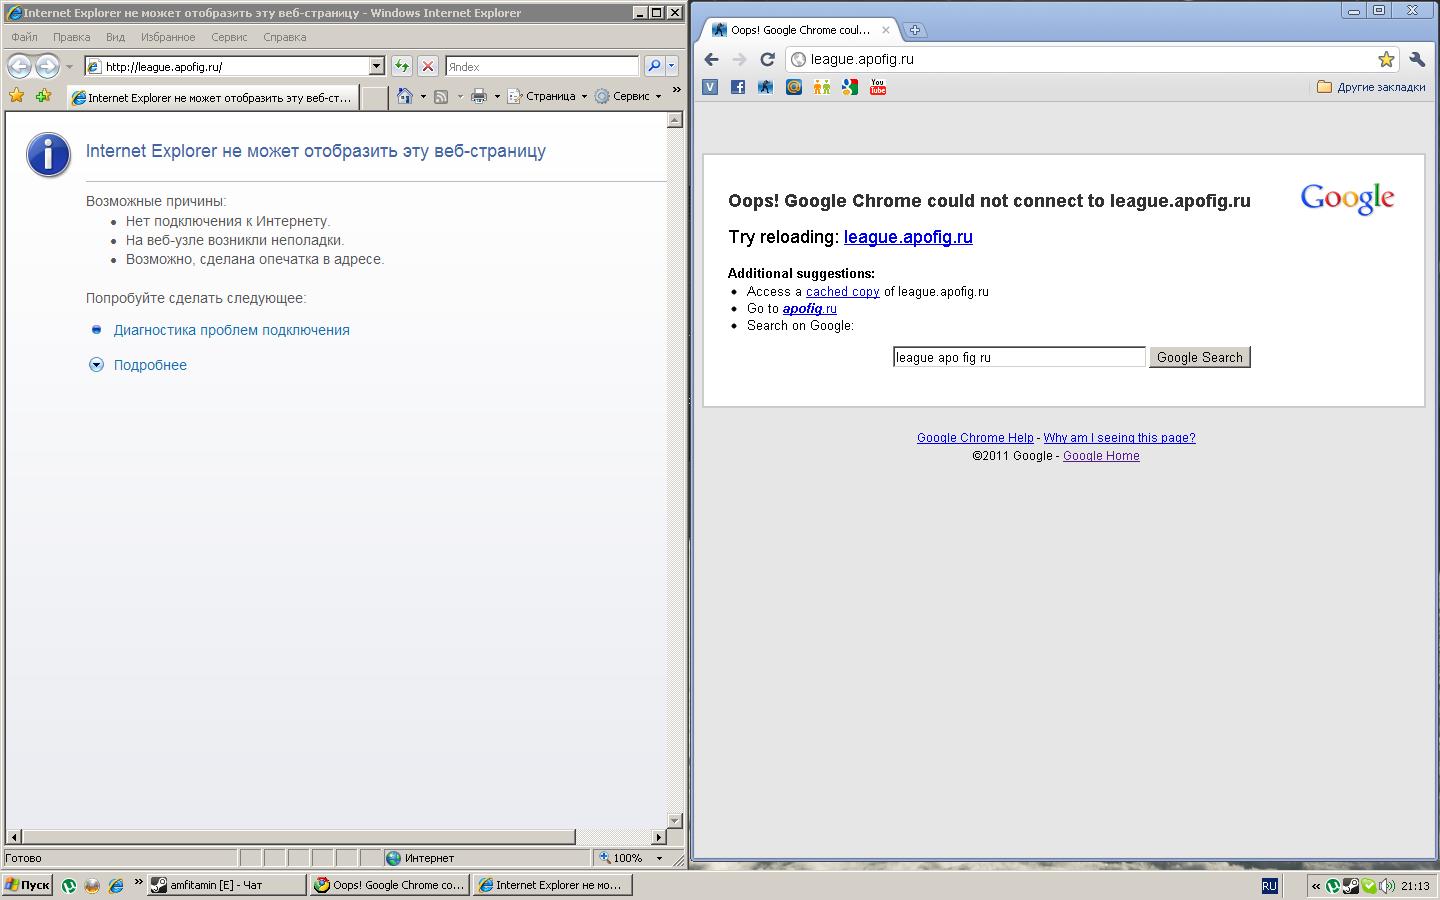Screen dimensions: 1440x900
Task: Add page to IE favorites
Action: tap(43, 96)
